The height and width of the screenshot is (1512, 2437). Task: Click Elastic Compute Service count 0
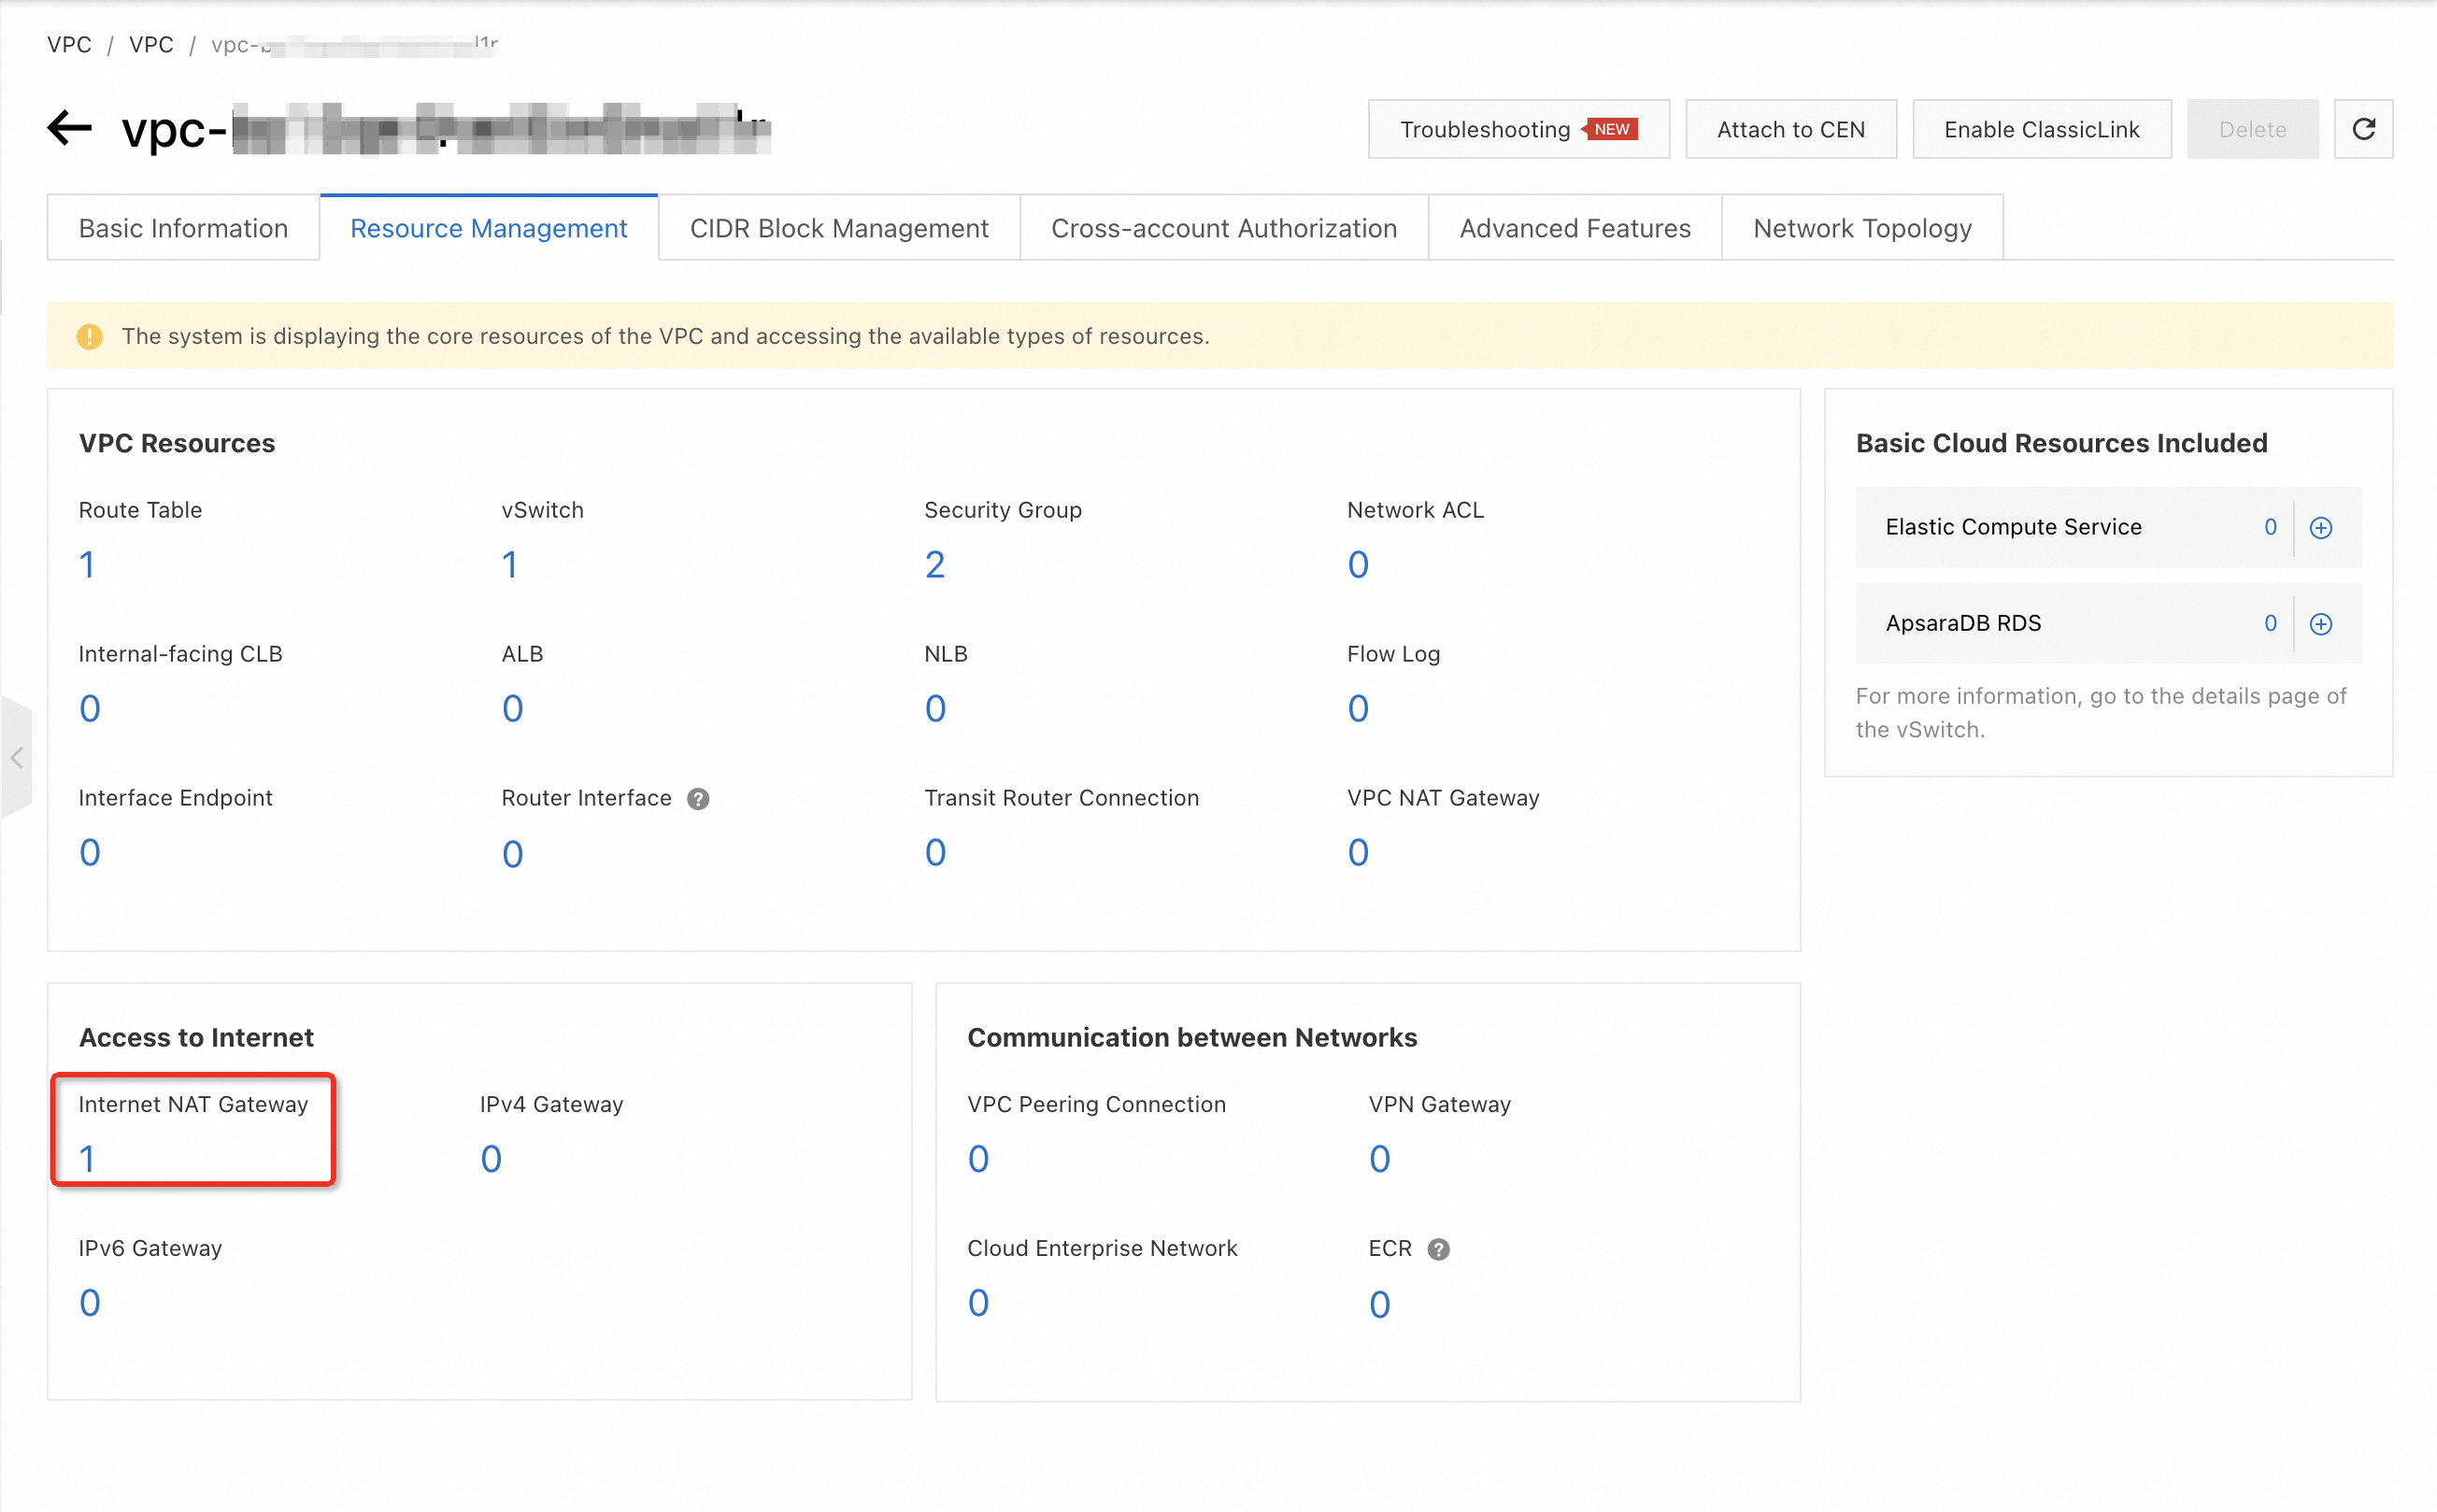(2270, 527)
